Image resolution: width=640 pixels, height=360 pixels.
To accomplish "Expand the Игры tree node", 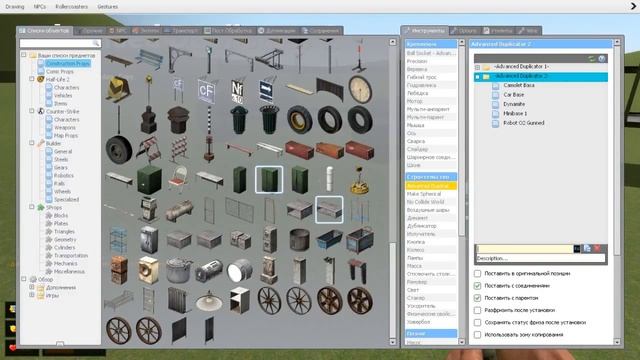I will coord(32,295).
